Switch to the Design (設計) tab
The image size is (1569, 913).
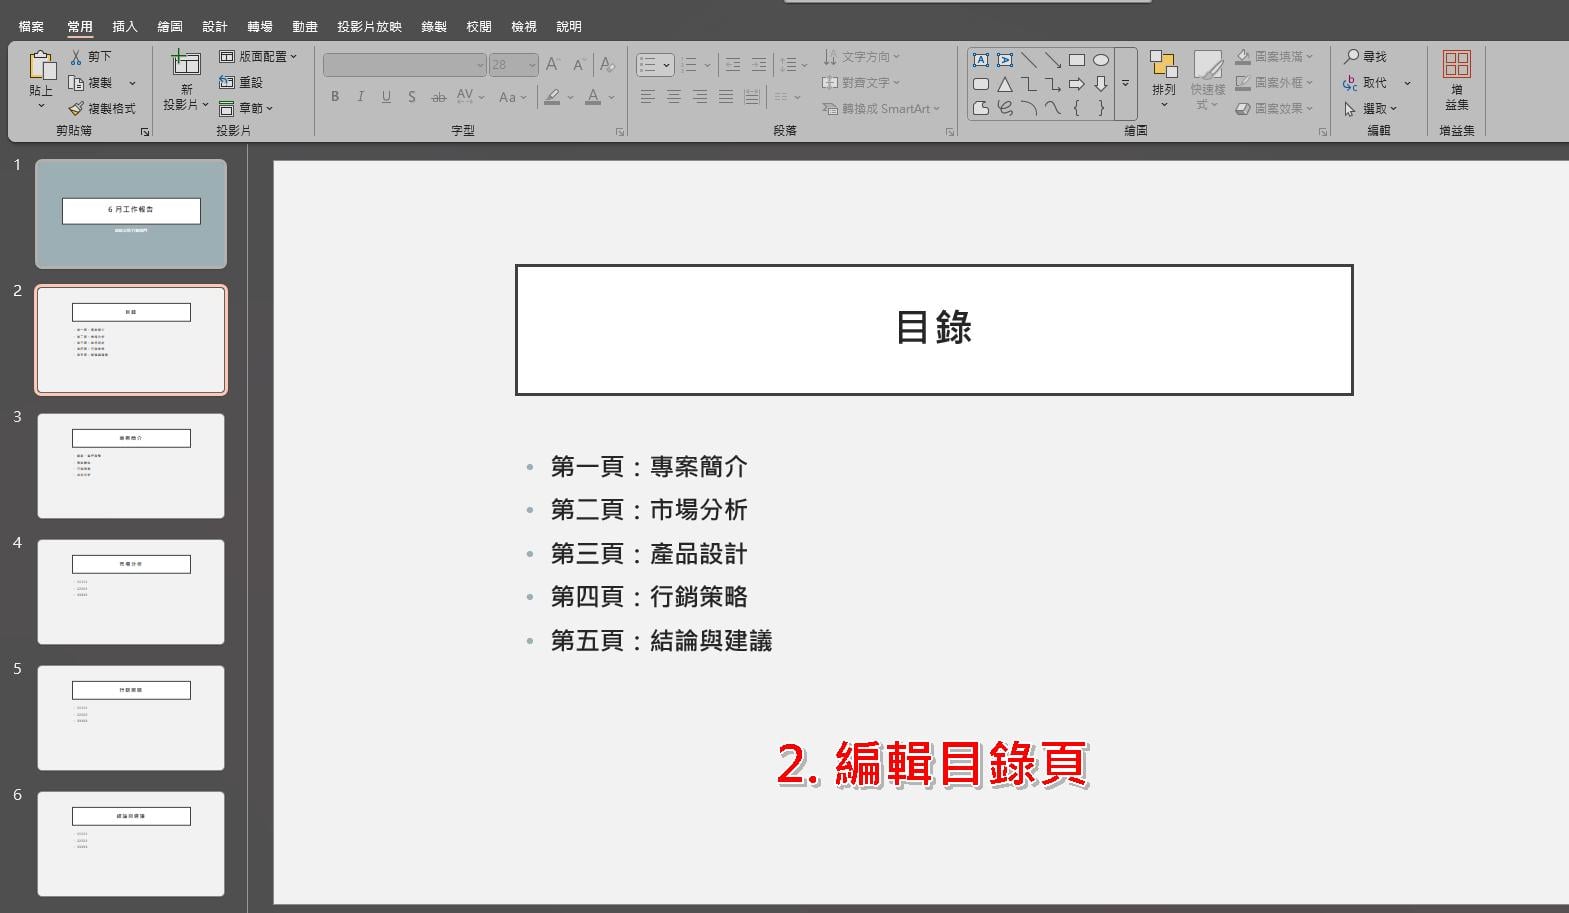(215, 27)
